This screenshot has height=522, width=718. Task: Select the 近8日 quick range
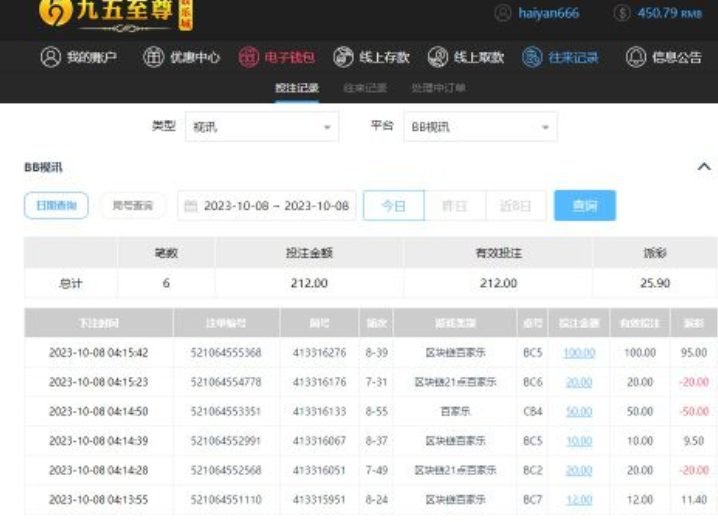coord(516,206)
